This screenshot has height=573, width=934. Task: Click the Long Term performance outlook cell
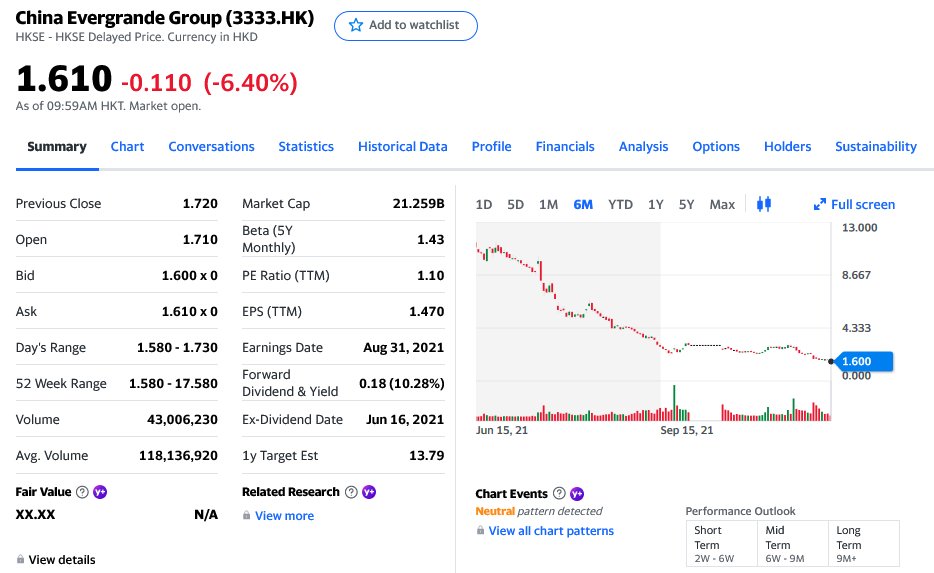(864, 543)
